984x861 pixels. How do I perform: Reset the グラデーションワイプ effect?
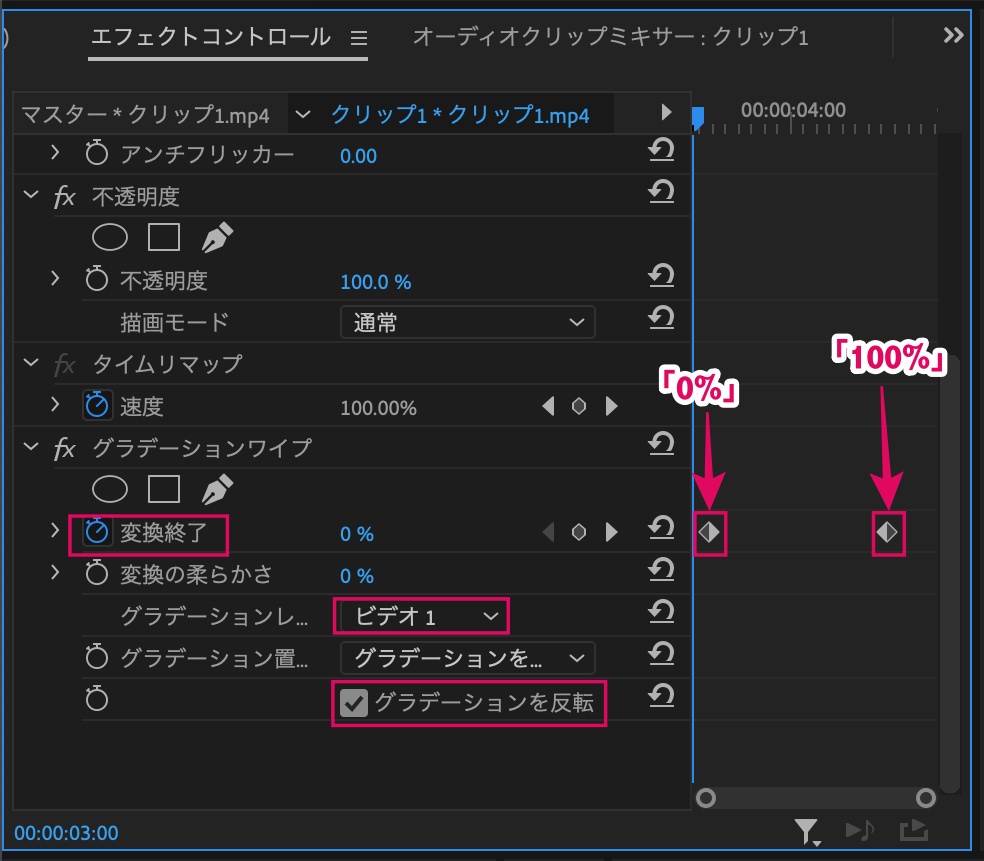[x=661, y=444]
